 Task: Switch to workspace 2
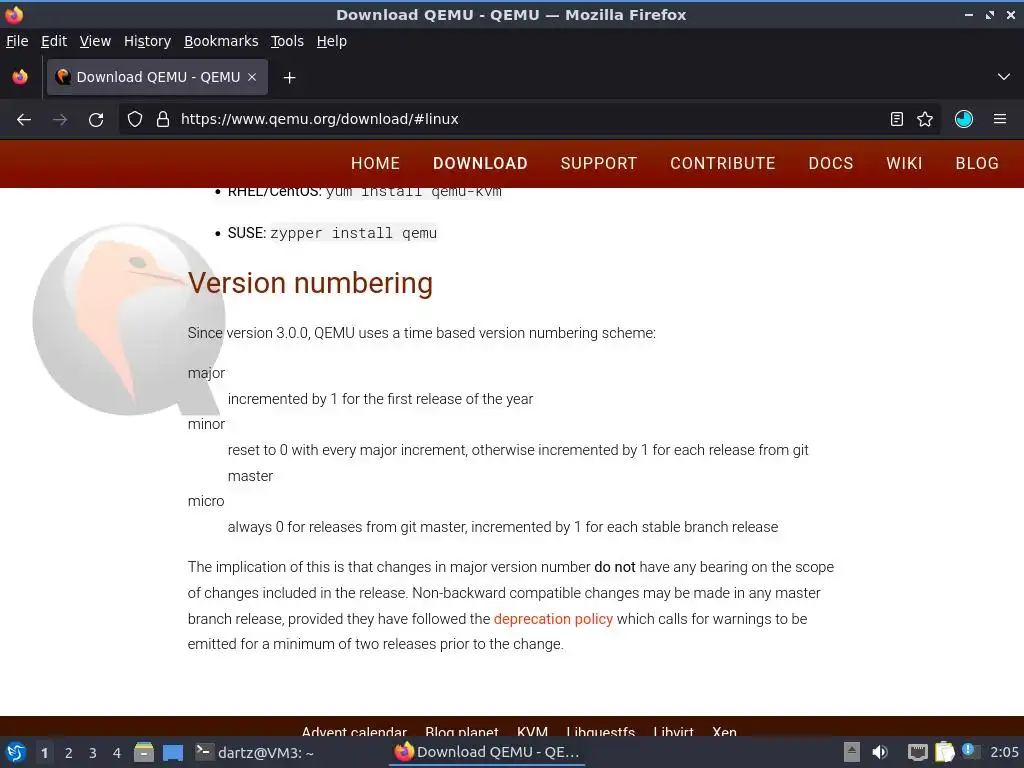click(69, 753)
